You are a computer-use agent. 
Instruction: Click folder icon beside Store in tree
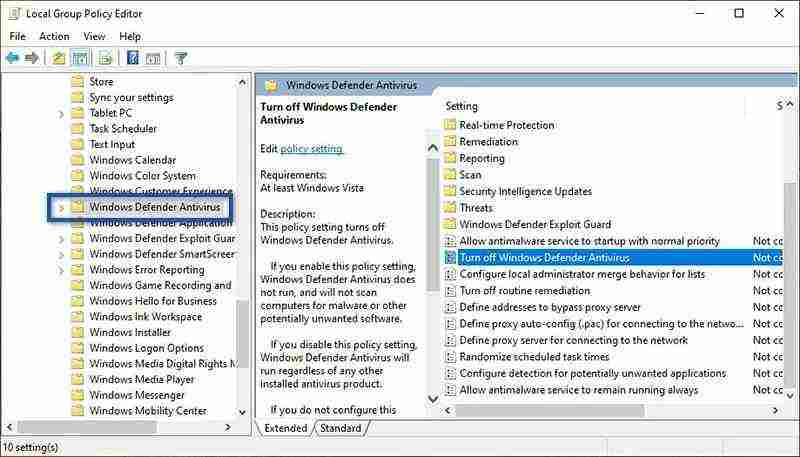click(78, 82)
